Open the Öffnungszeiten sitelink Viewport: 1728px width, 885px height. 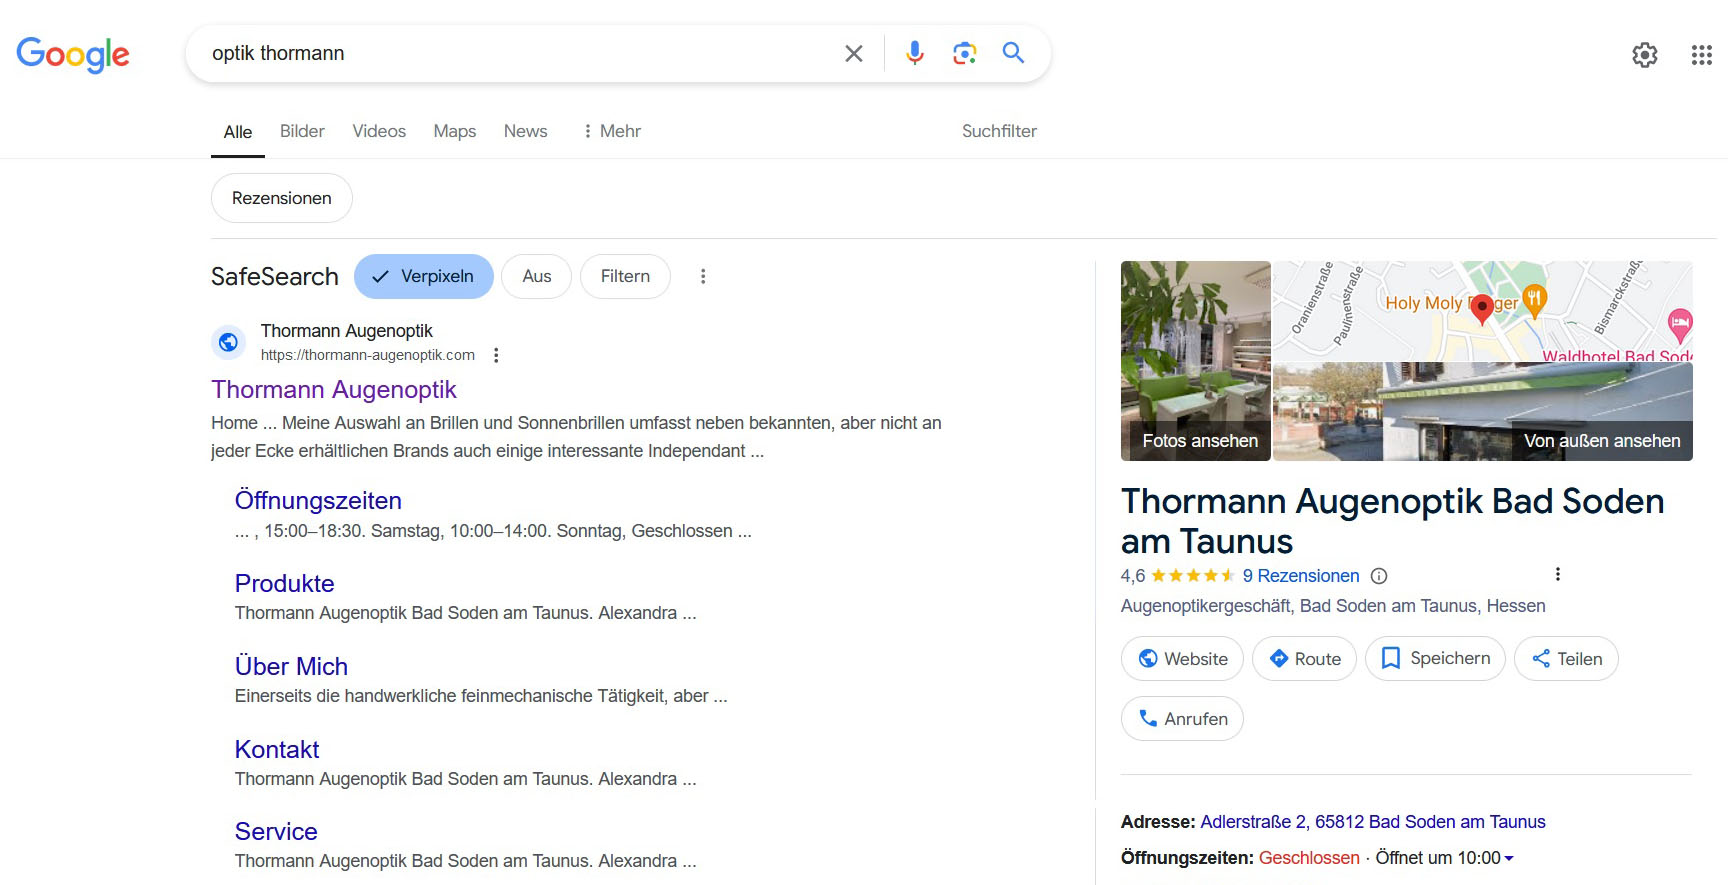pos(318,501)
